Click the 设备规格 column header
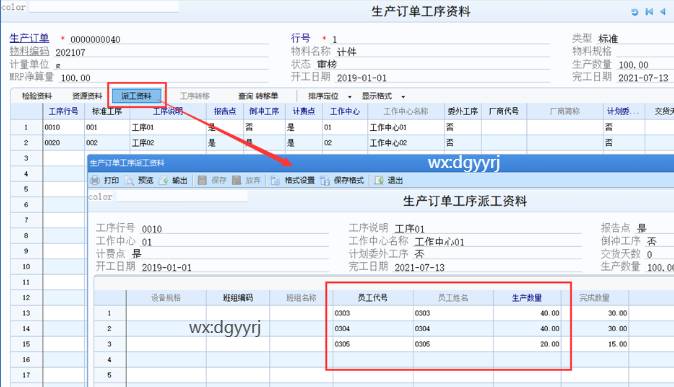Image resolution: width=674 pixels, height=387 pixels. click(166, 298)
